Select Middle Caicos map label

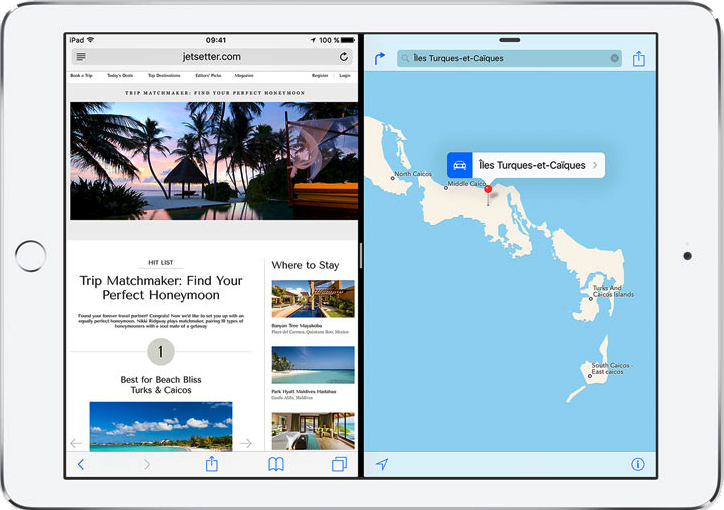466,183
